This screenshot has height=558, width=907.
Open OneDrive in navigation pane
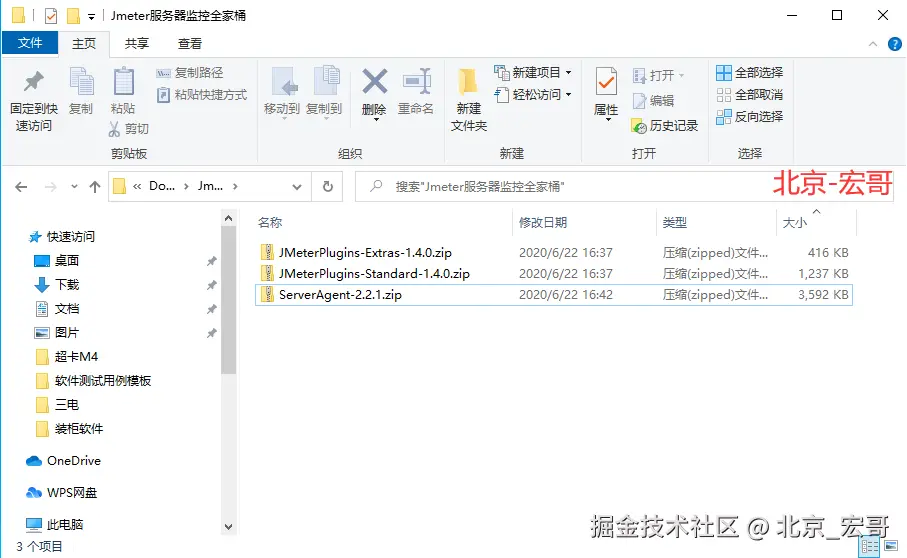(x=73, y=461)
